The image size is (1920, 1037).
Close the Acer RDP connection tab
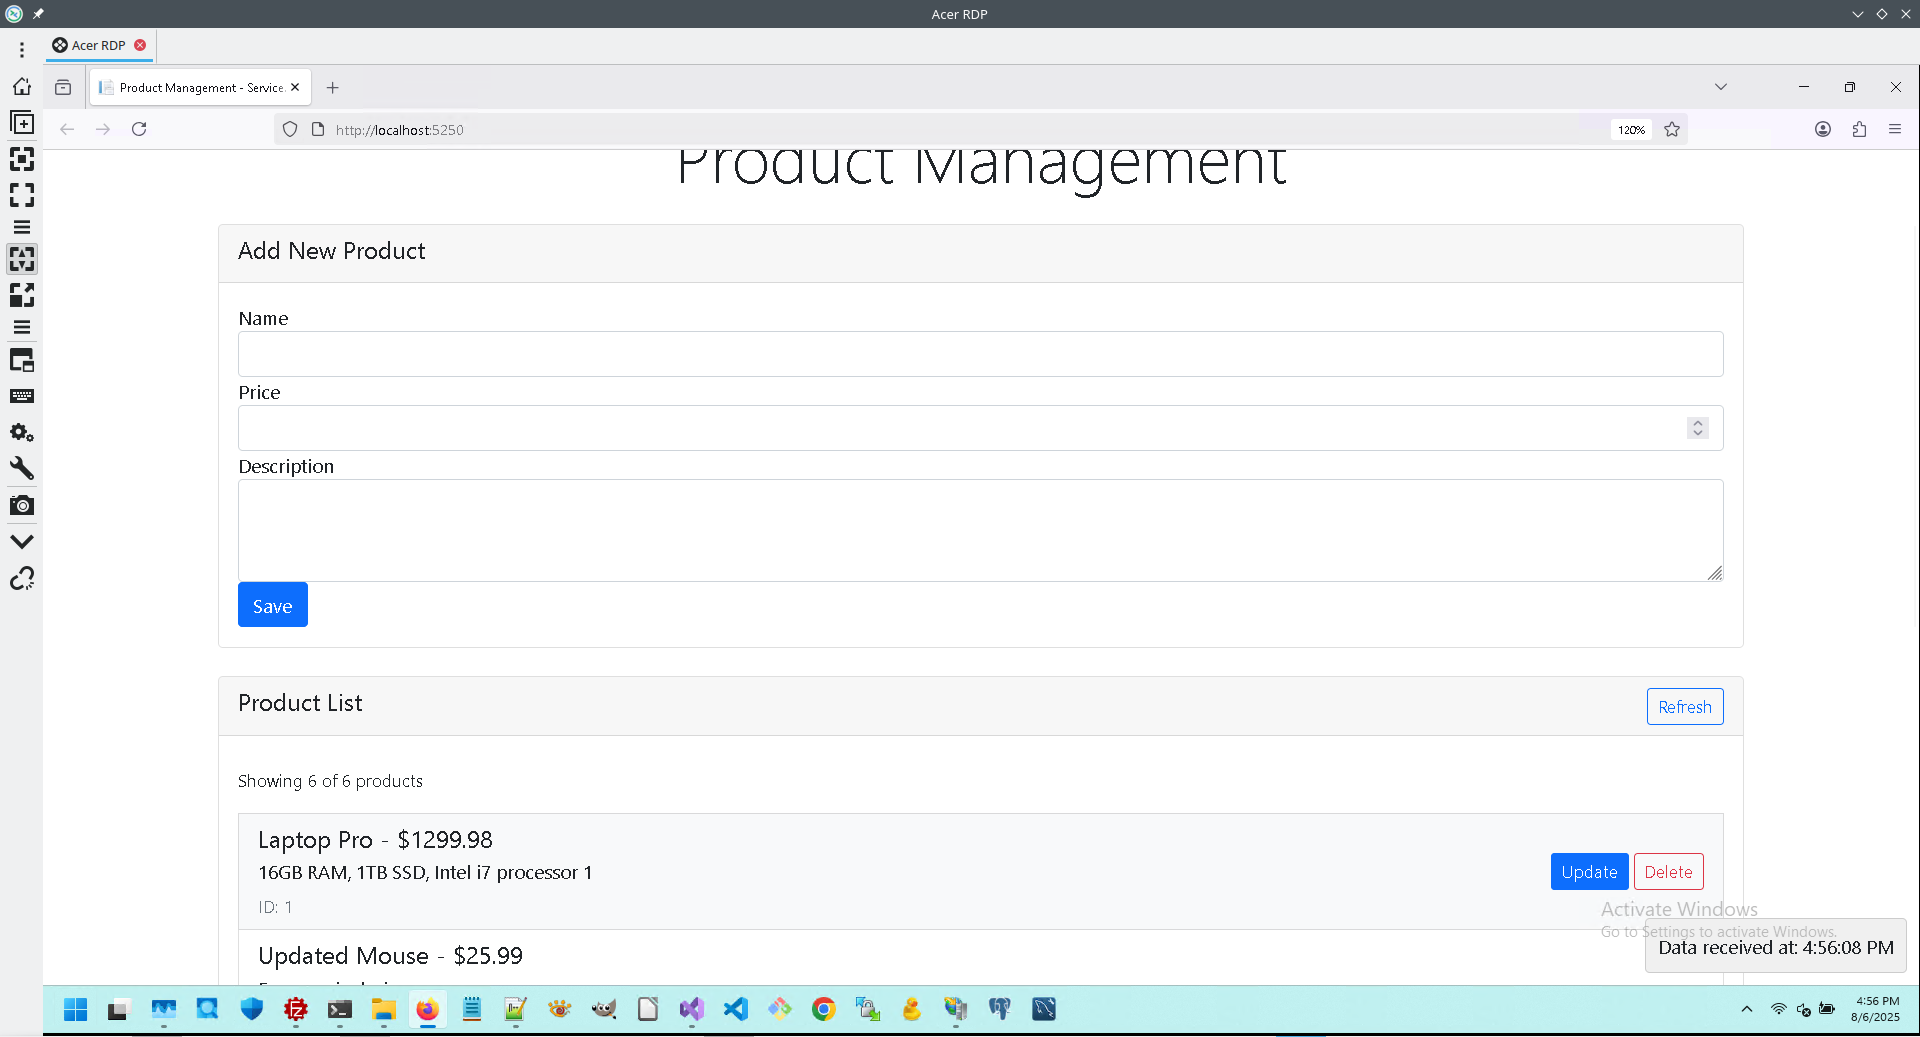click(x=140, y=45)
